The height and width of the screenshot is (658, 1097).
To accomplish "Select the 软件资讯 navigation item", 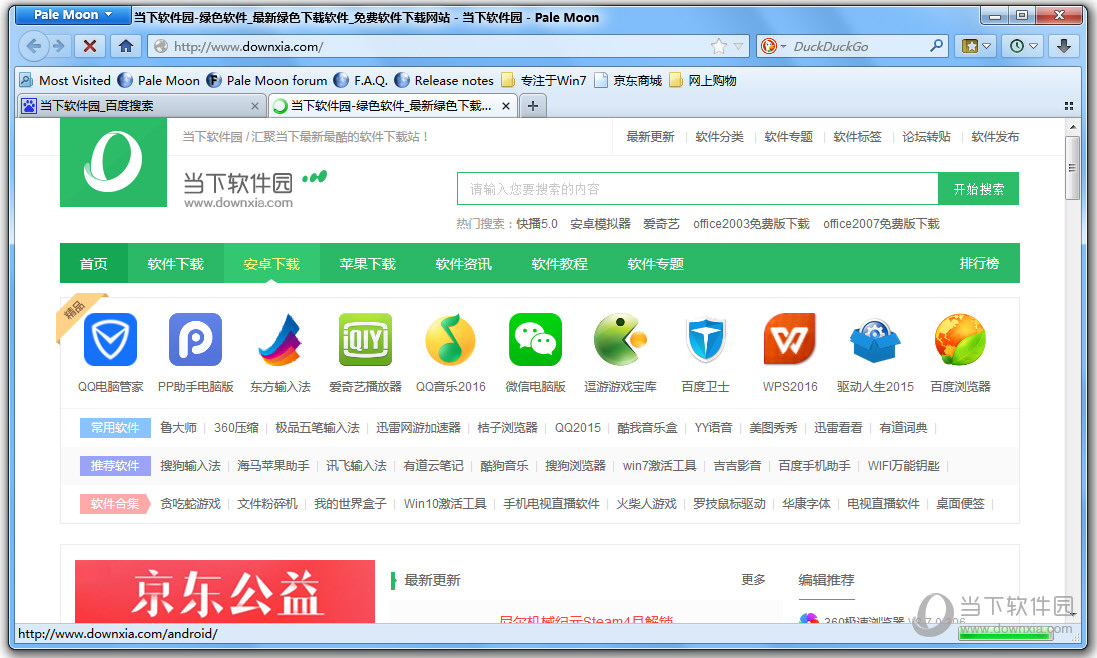I will 463,264.
